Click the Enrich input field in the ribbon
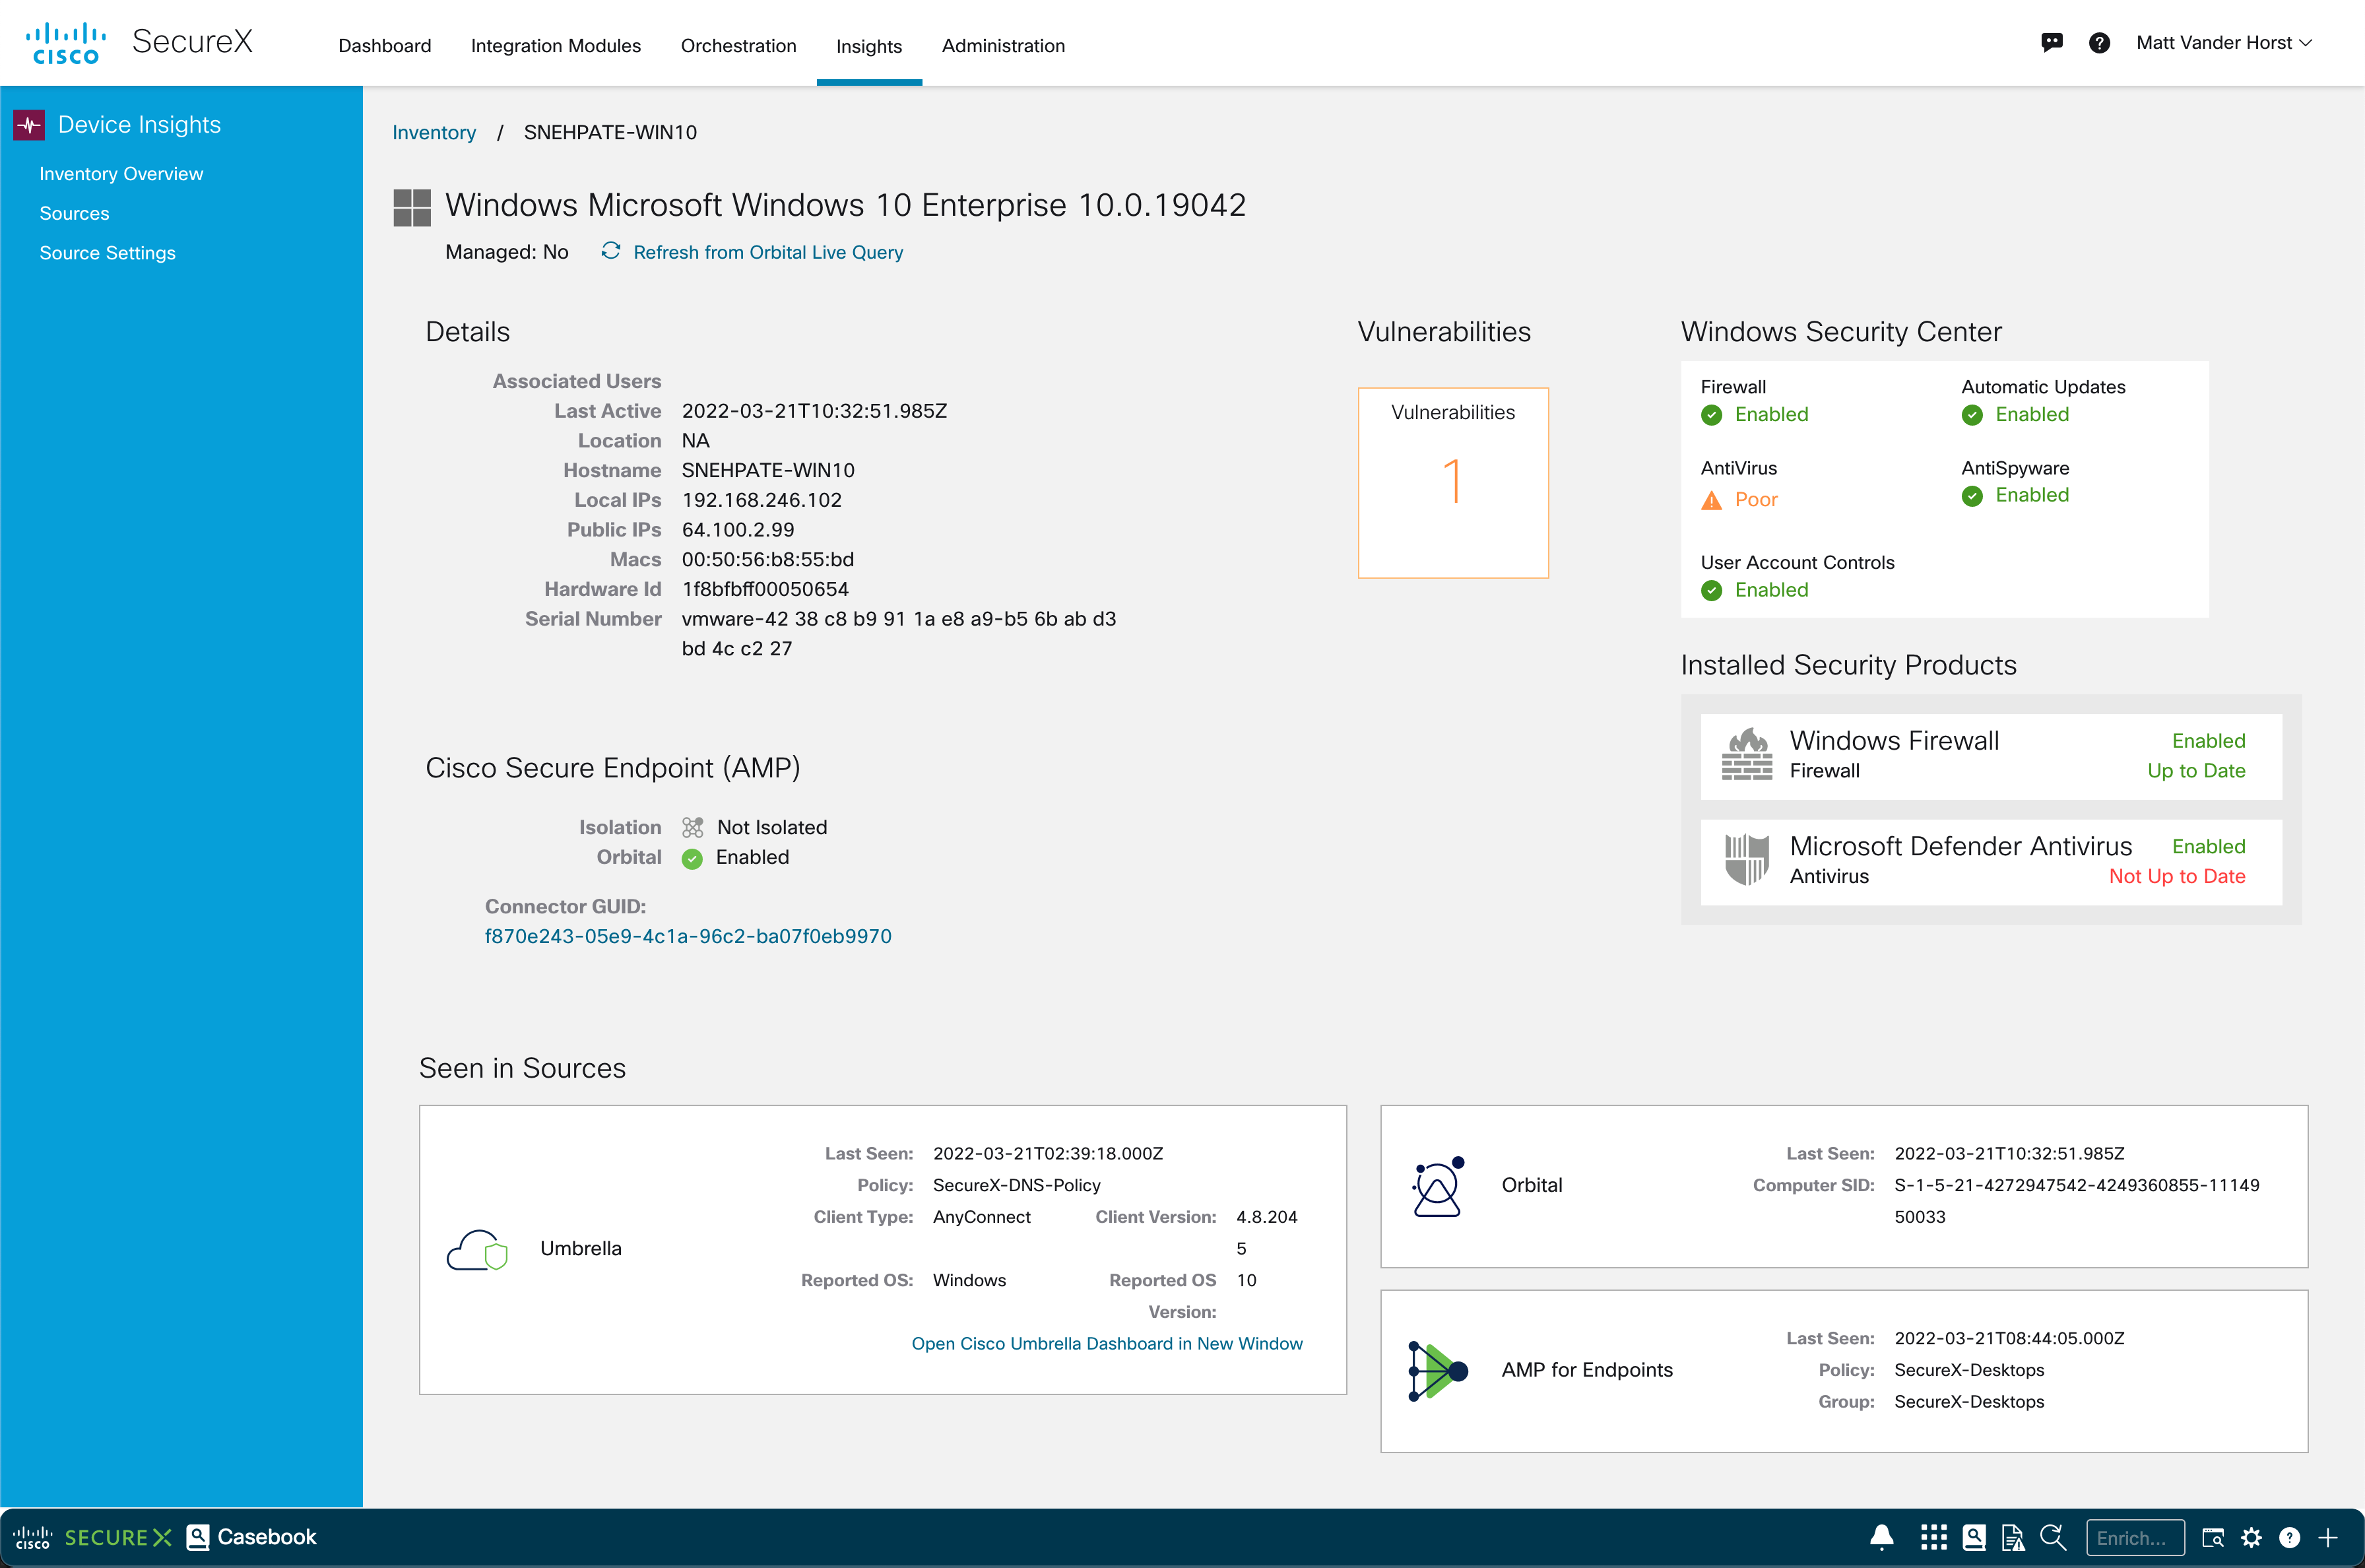Viewport: 2365px width, 1568px height. (2135, 1537)
